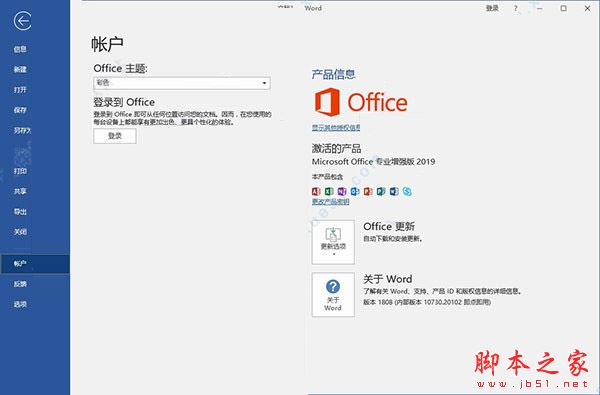Image resolution: width=600 pixels, height=395 pixels.
Task: Open the 更改产品密钥 link
Action: pos(330,201)
